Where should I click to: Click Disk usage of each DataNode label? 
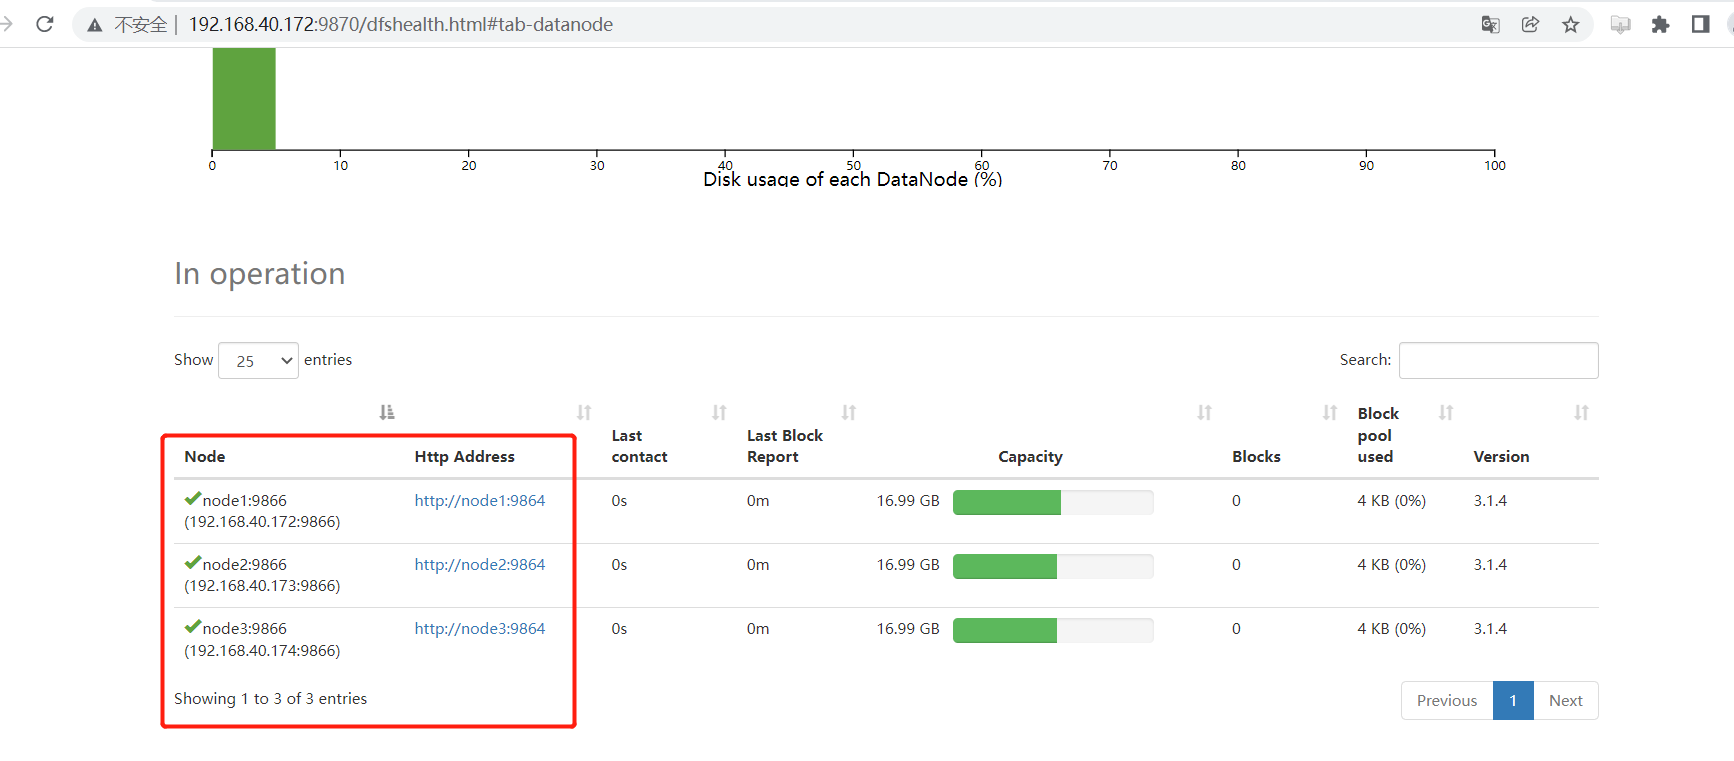tap(853, 179)
